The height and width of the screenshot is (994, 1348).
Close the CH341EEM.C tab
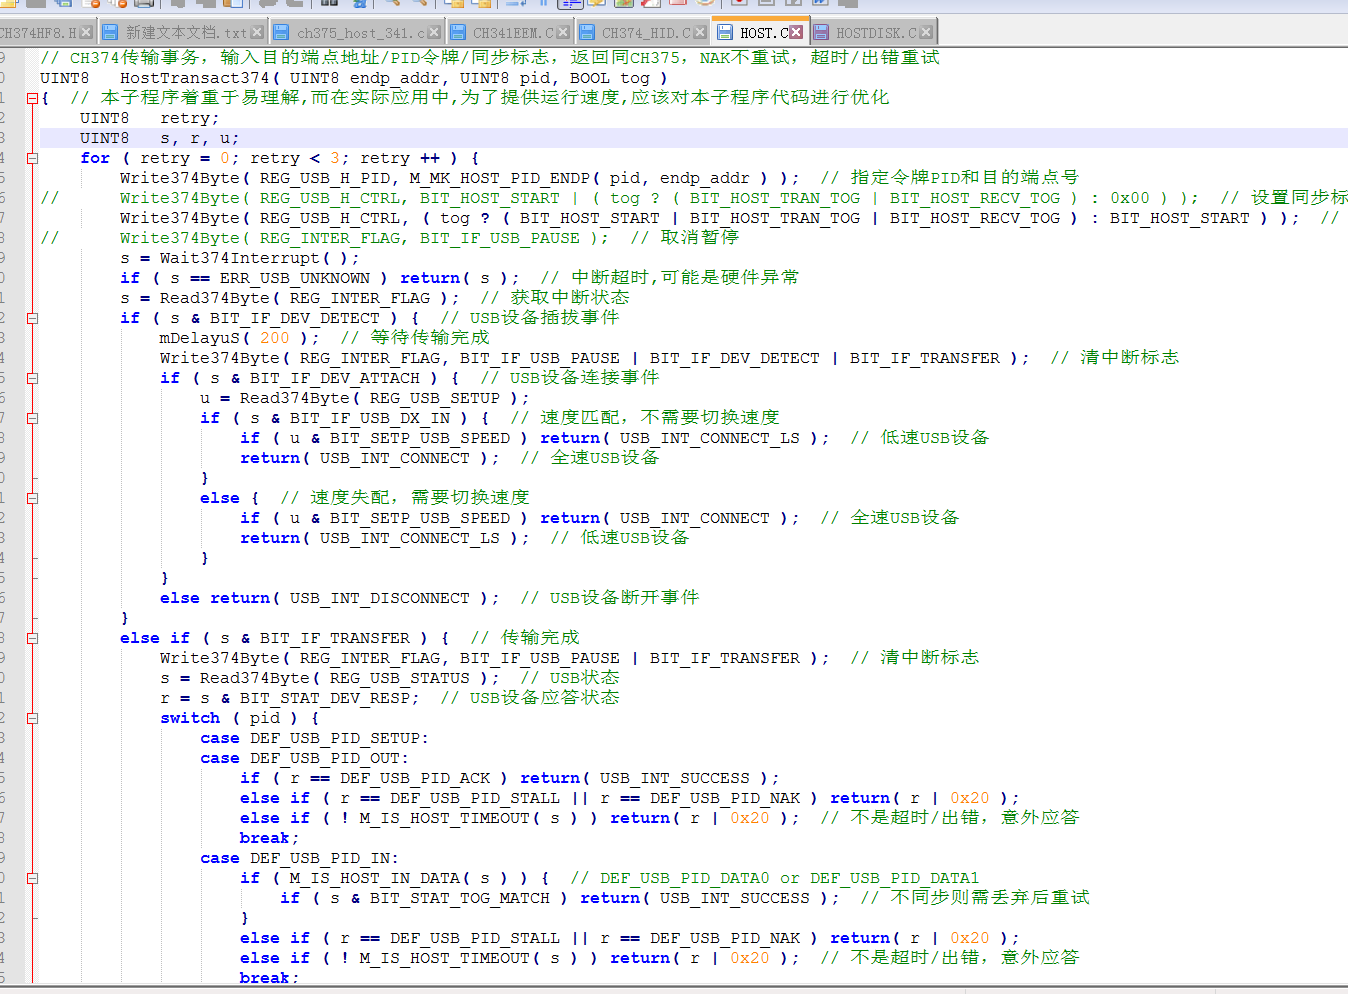[562, 33]
